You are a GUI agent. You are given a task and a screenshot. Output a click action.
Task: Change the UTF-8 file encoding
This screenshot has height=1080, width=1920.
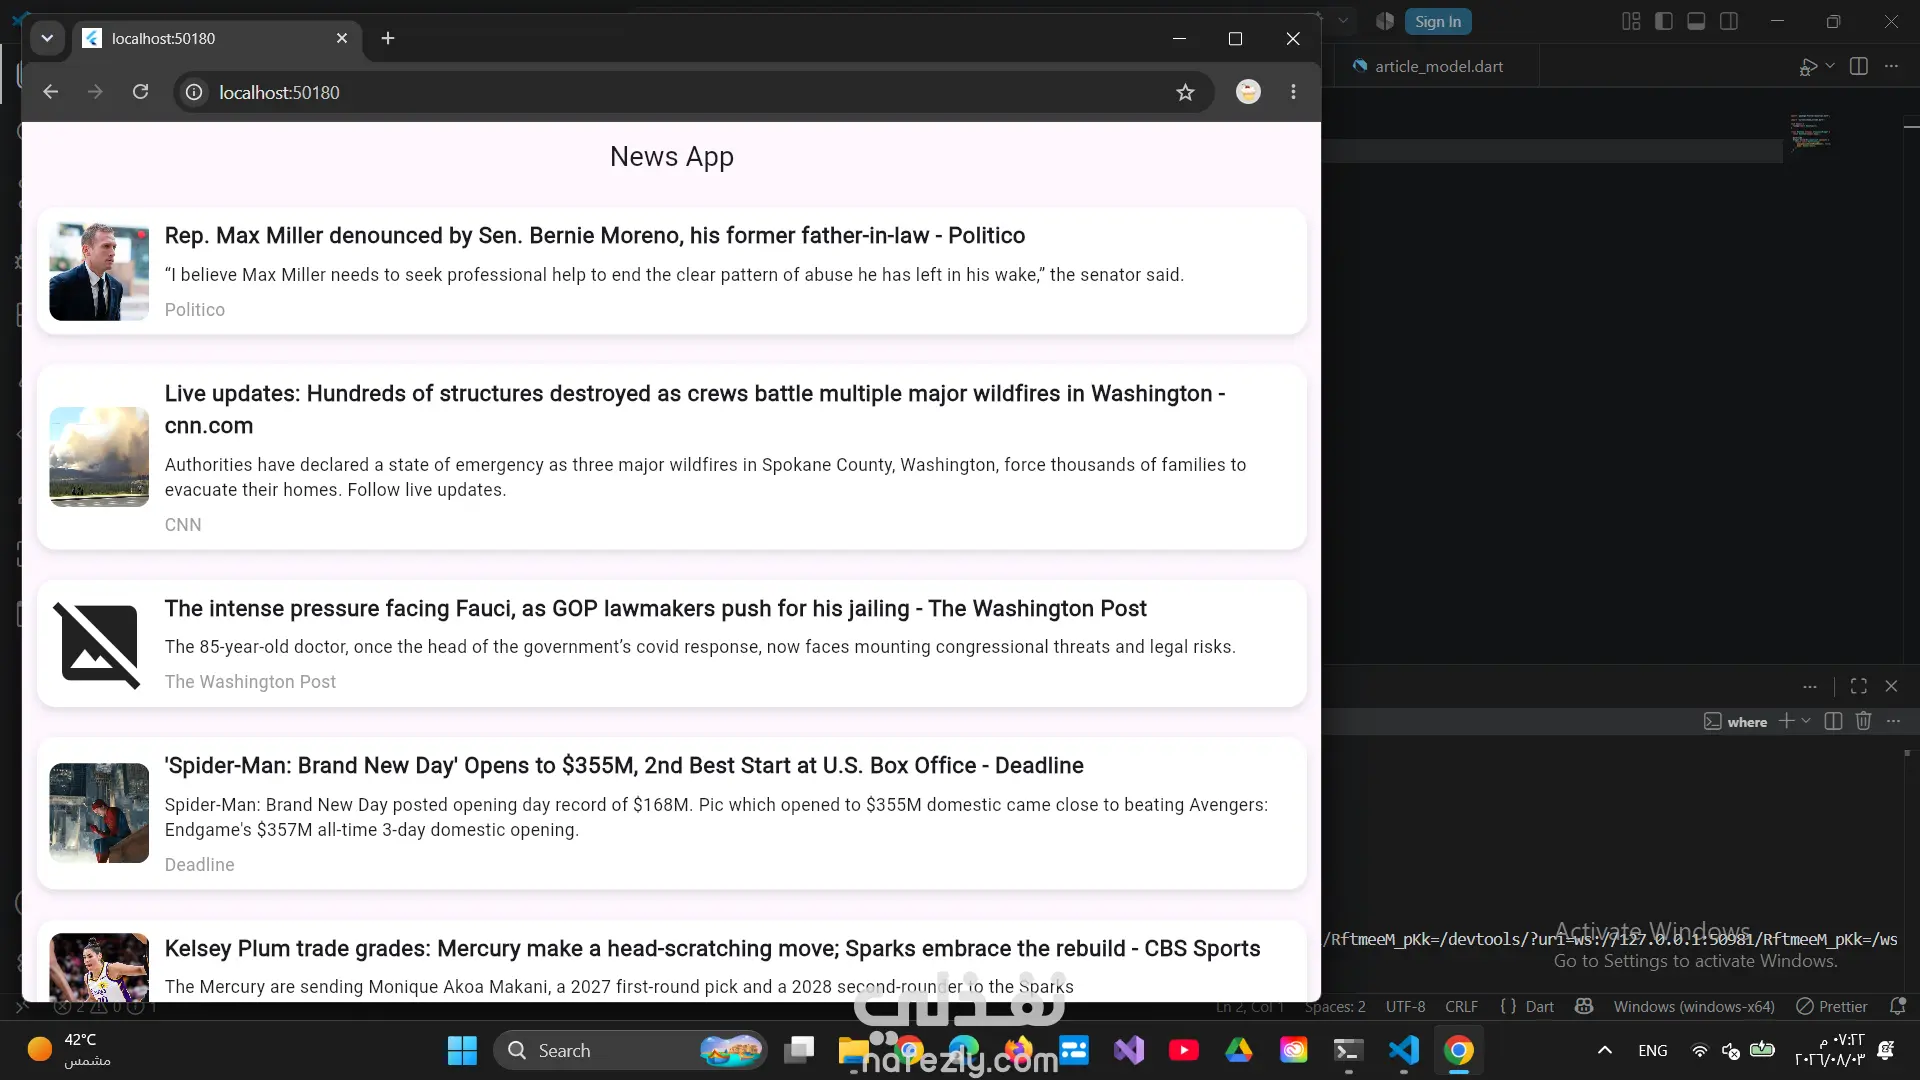pyautogui.click(x=1405, y=1007)
